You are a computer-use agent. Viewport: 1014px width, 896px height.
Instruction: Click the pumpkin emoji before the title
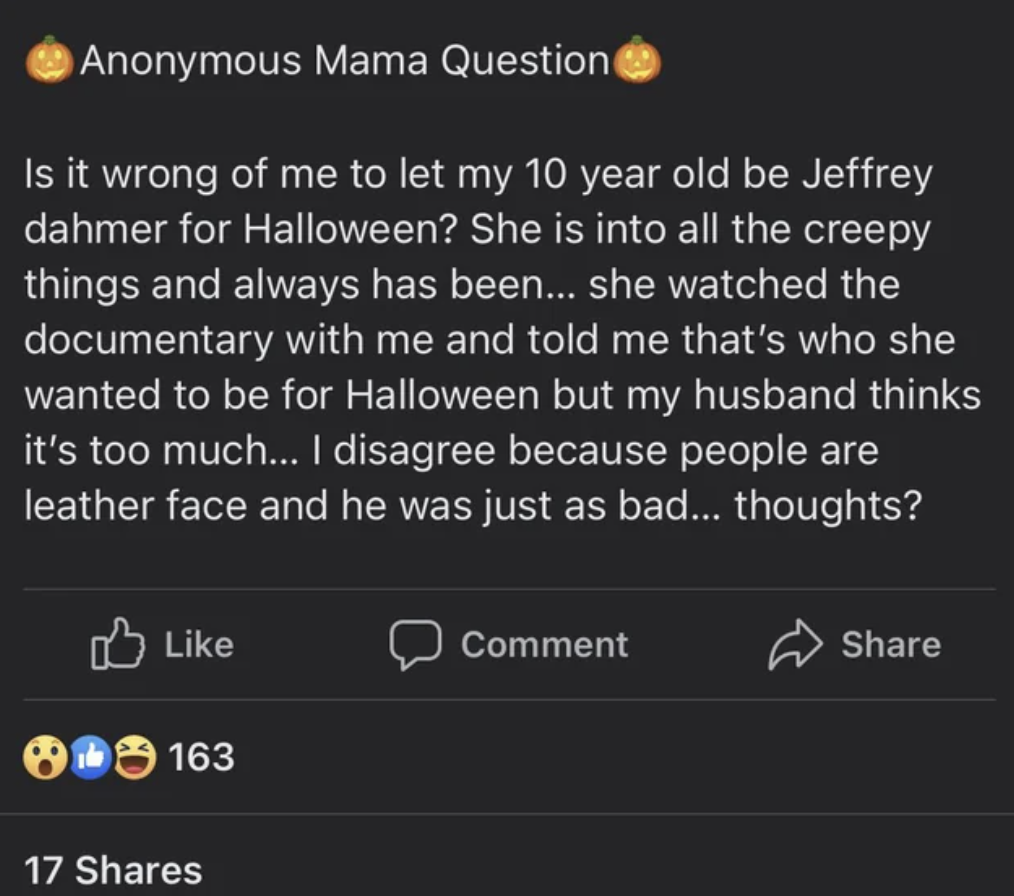click(48, 60)
